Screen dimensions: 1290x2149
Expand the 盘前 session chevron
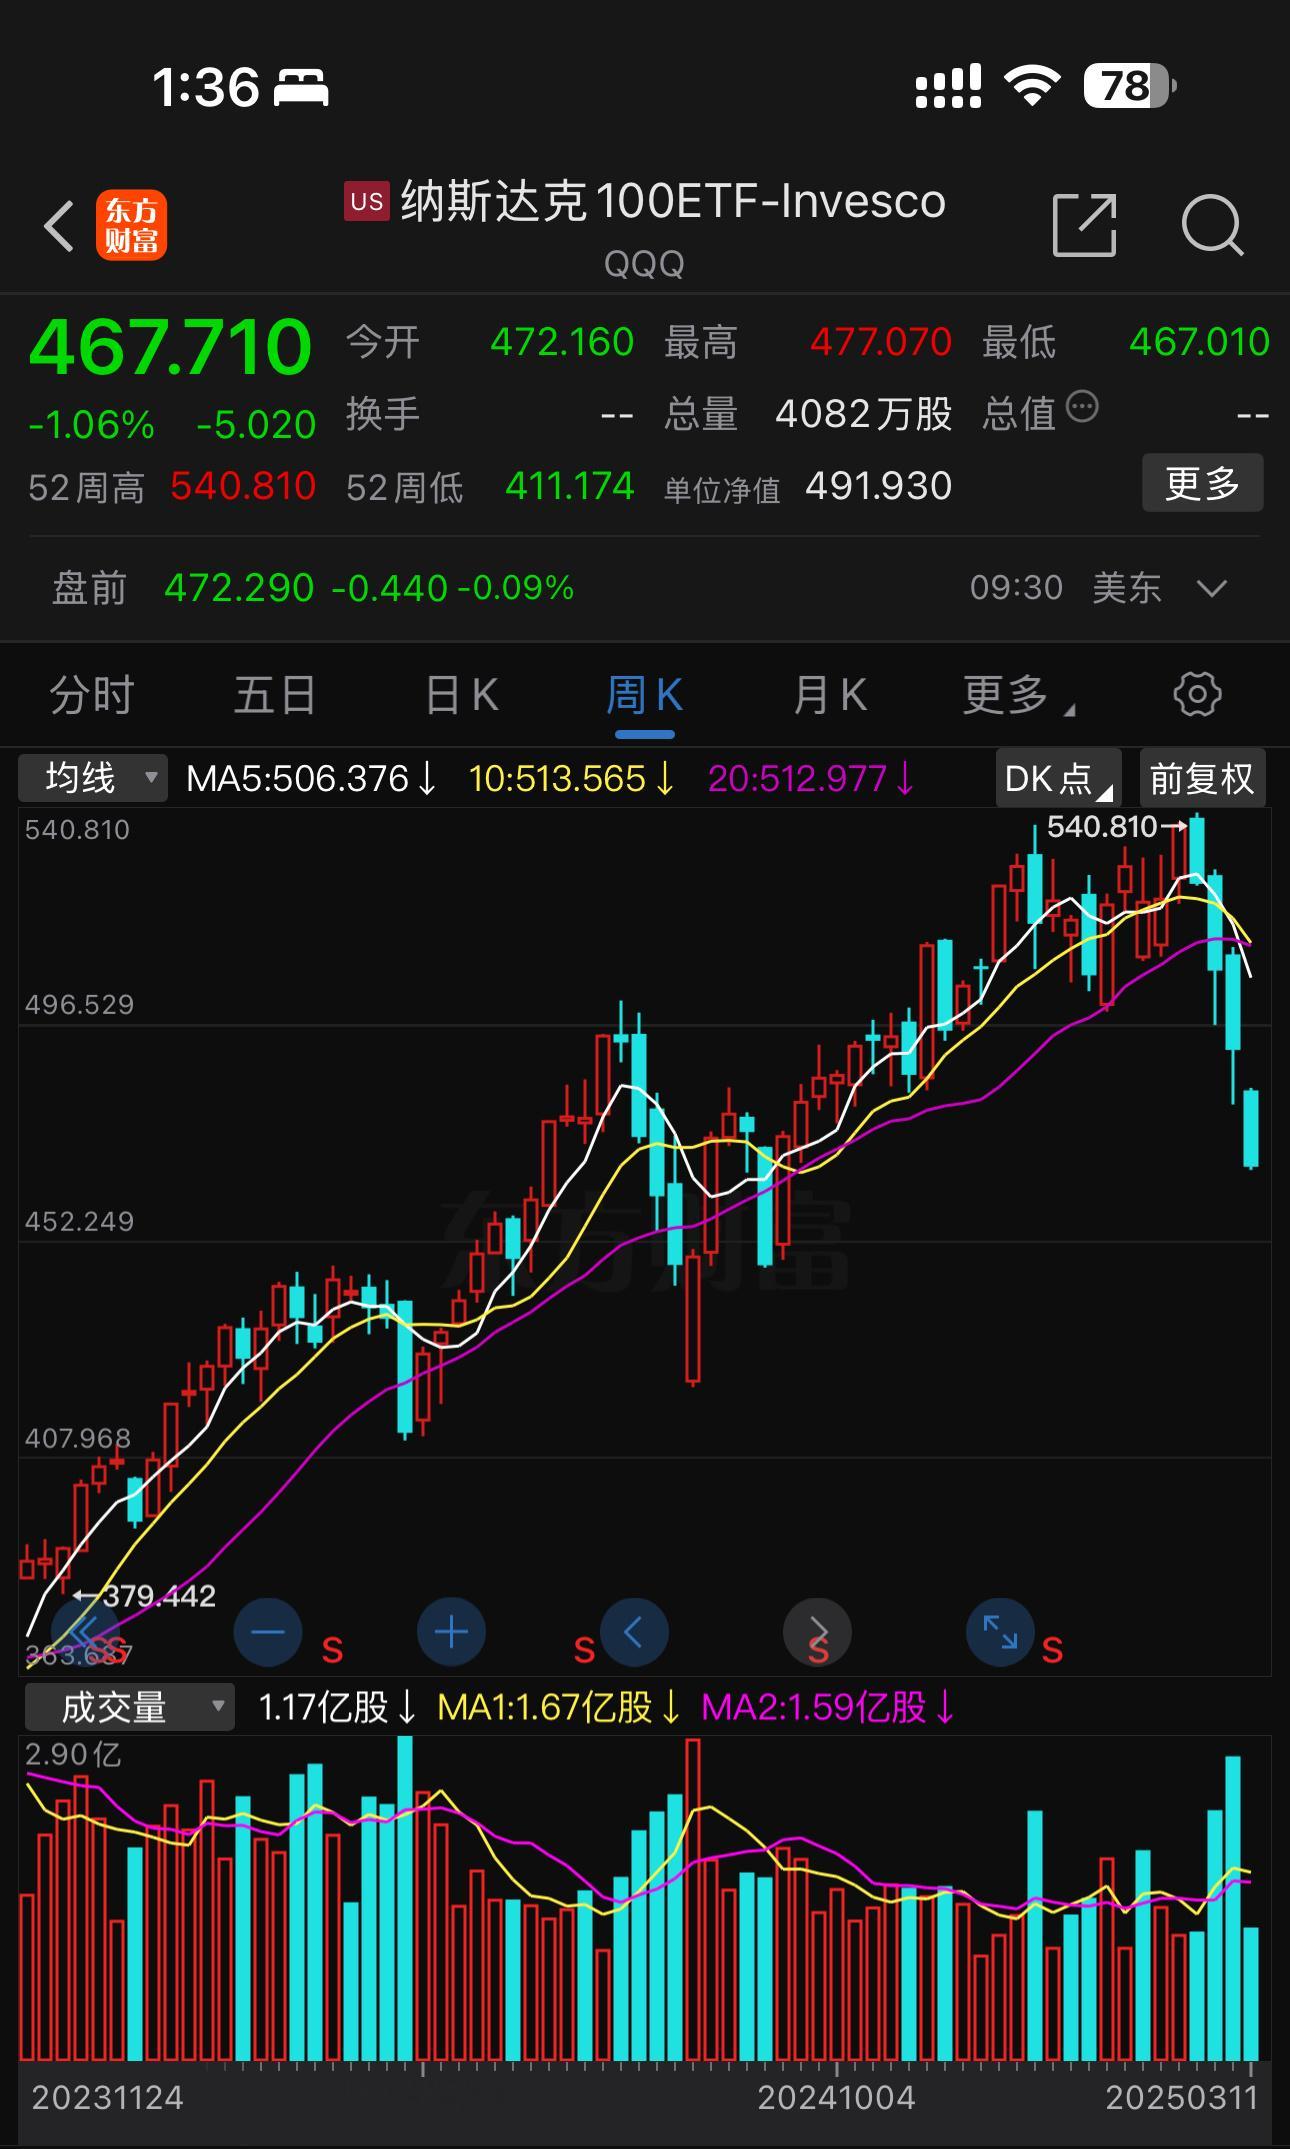click(1212, 588)
